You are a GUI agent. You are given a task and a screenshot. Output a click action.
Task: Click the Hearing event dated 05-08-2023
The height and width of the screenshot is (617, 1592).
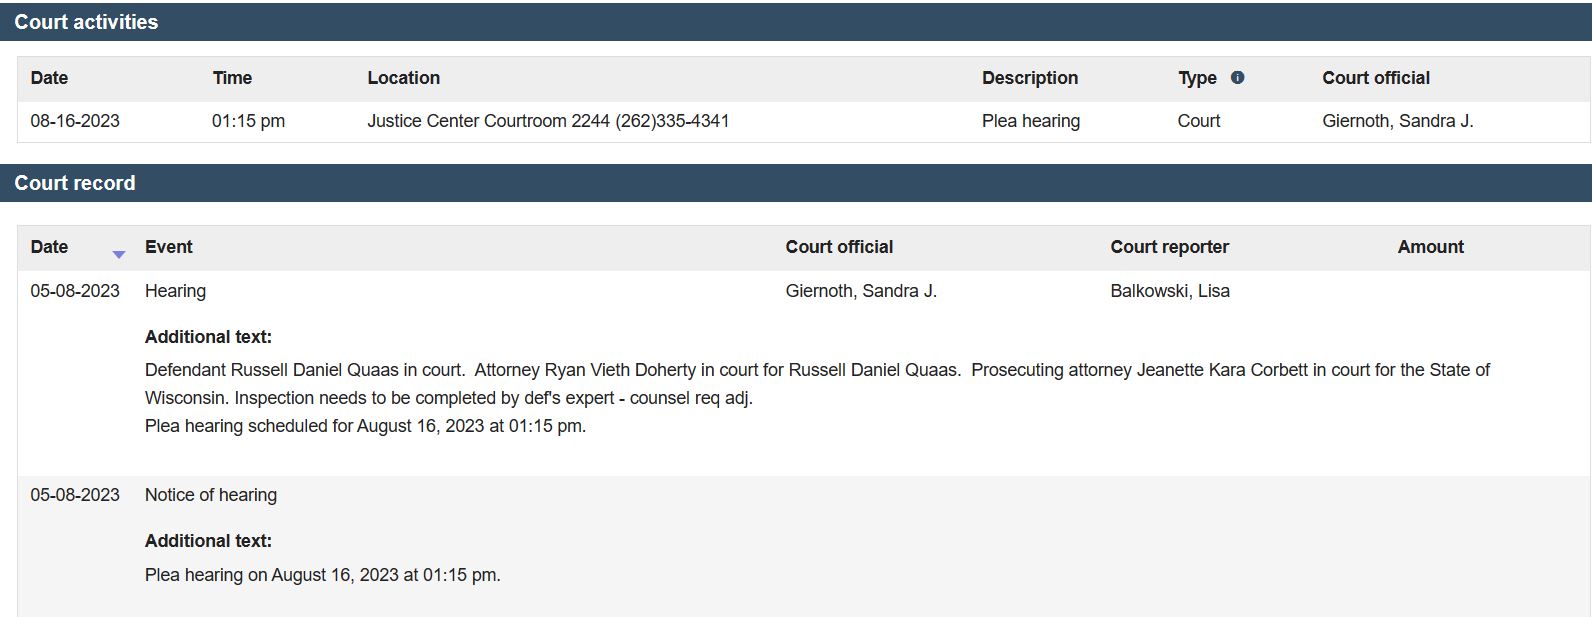(x=175, y=291)
